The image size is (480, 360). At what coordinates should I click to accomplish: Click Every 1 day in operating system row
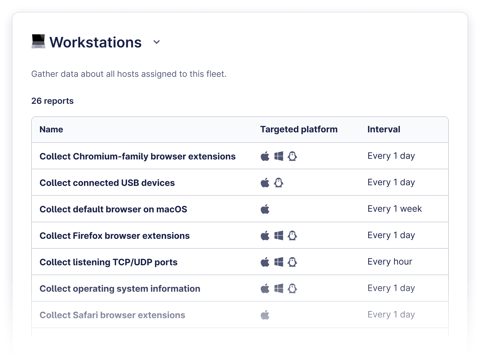tap(391, 288)
